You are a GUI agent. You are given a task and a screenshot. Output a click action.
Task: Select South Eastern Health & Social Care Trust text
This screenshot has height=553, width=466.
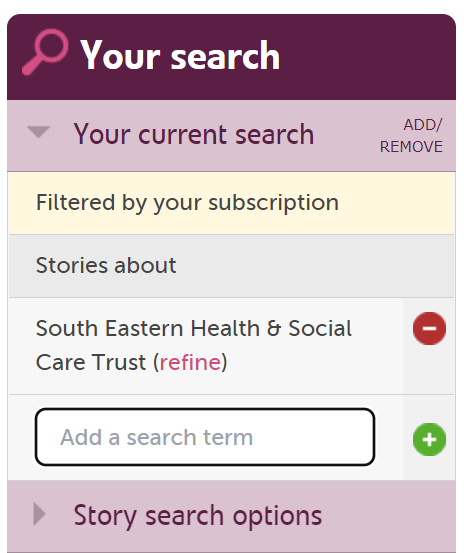click(194, 345)
